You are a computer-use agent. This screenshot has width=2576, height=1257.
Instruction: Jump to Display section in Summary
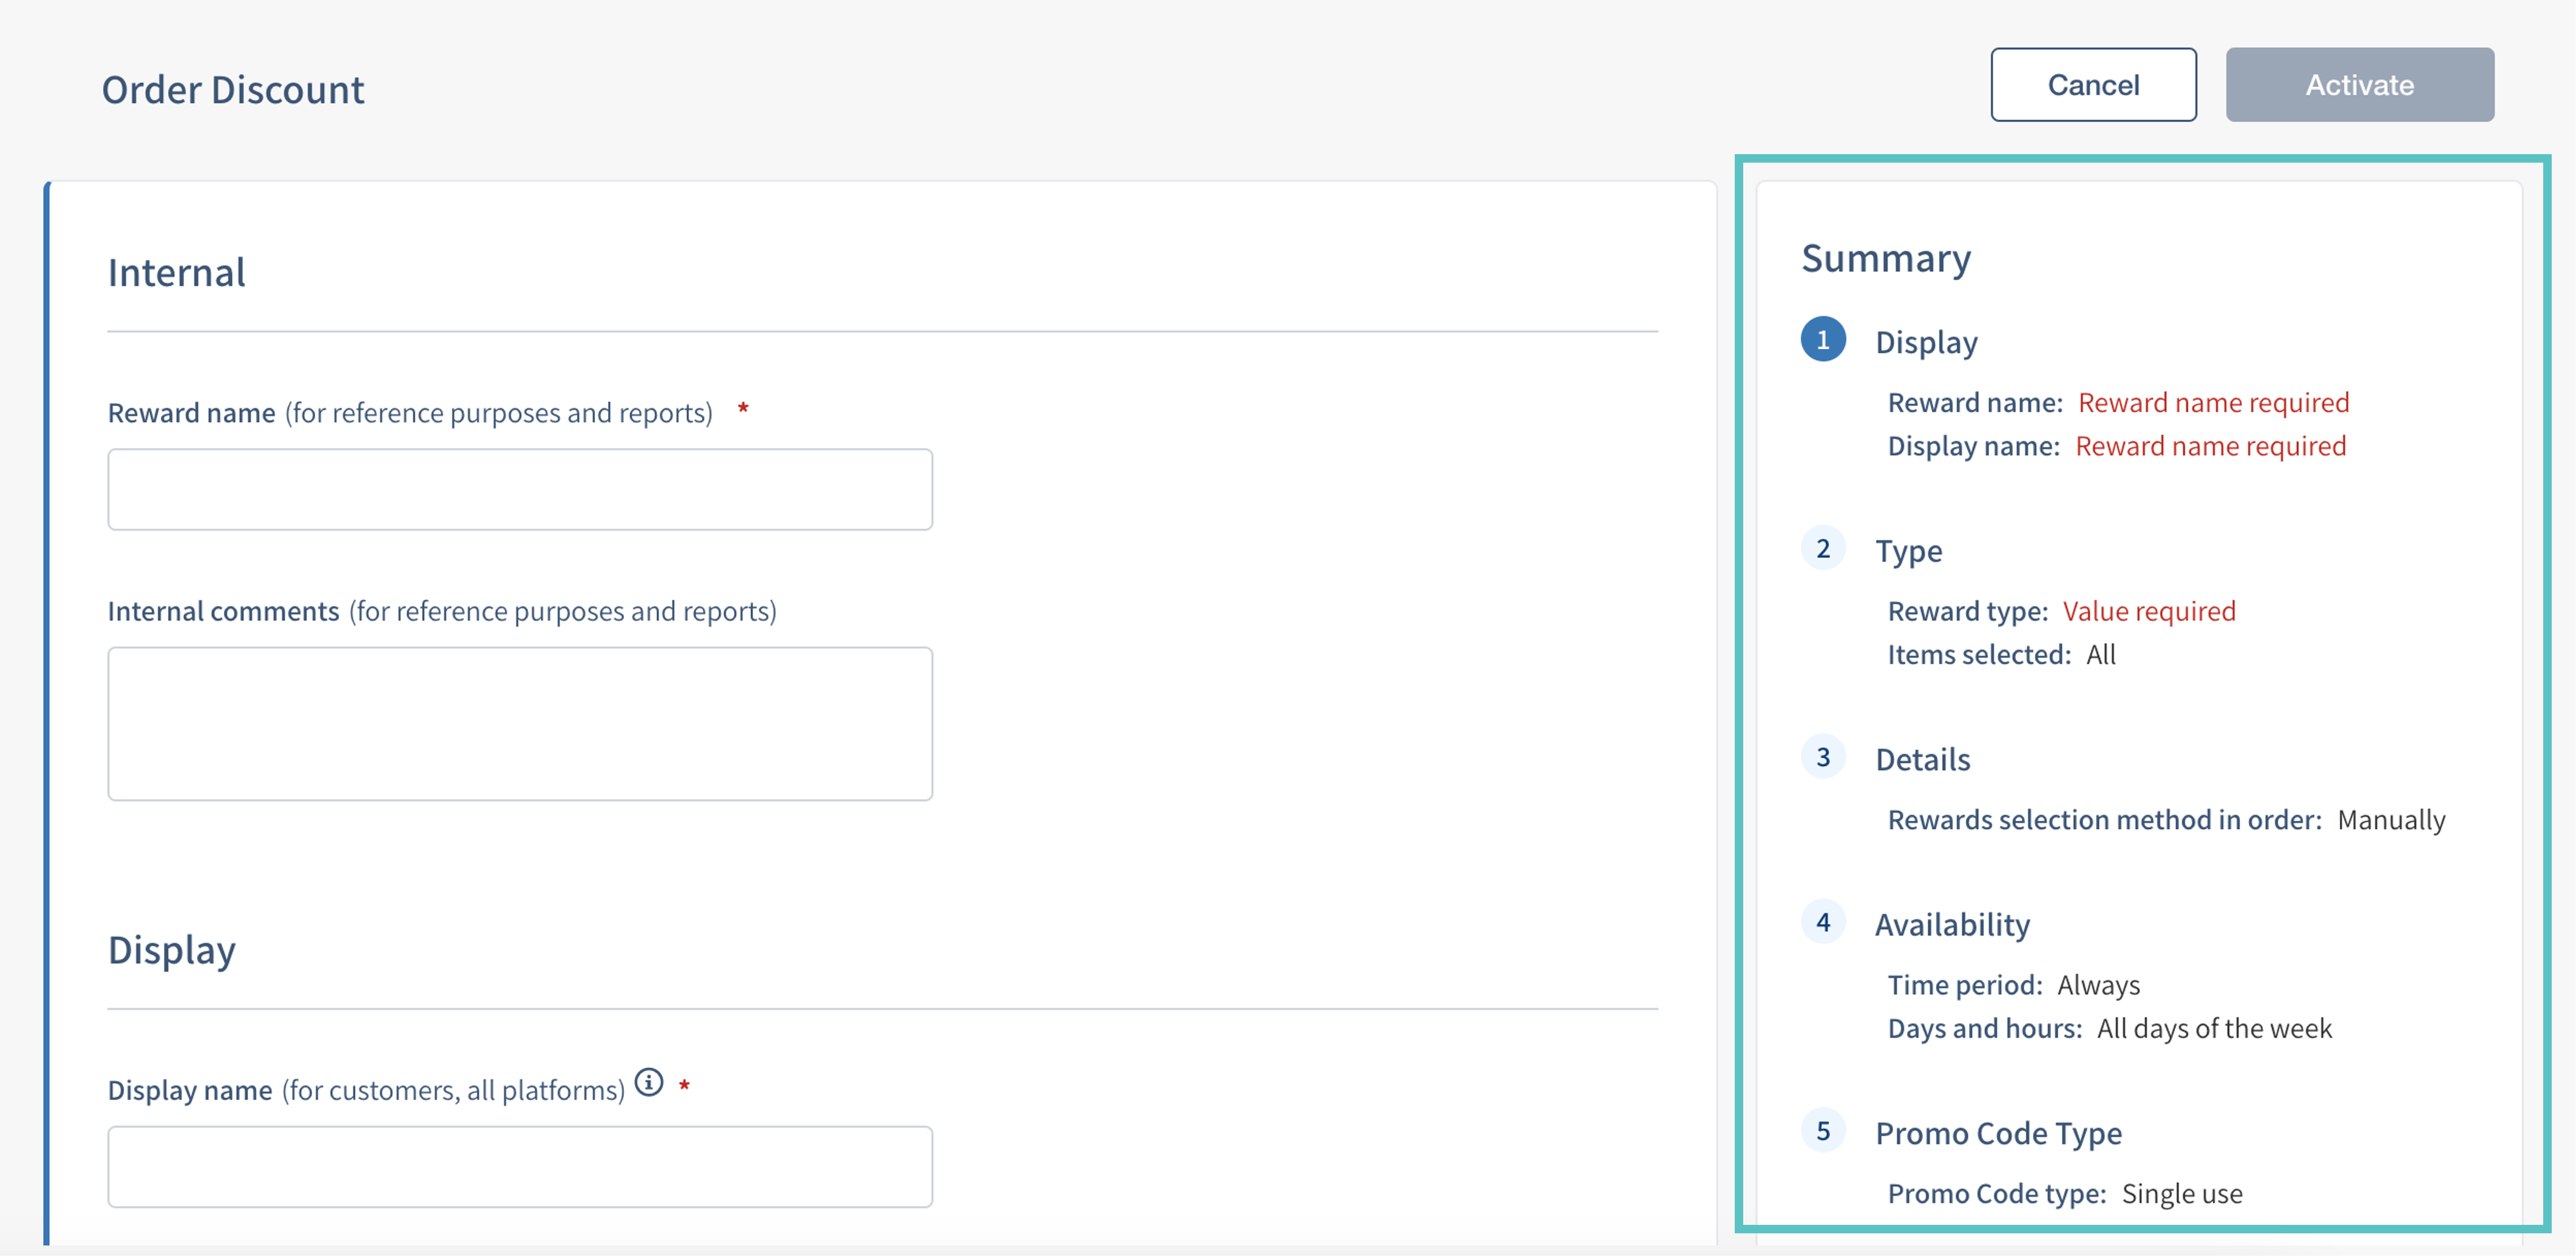(x=1926, y=342)
